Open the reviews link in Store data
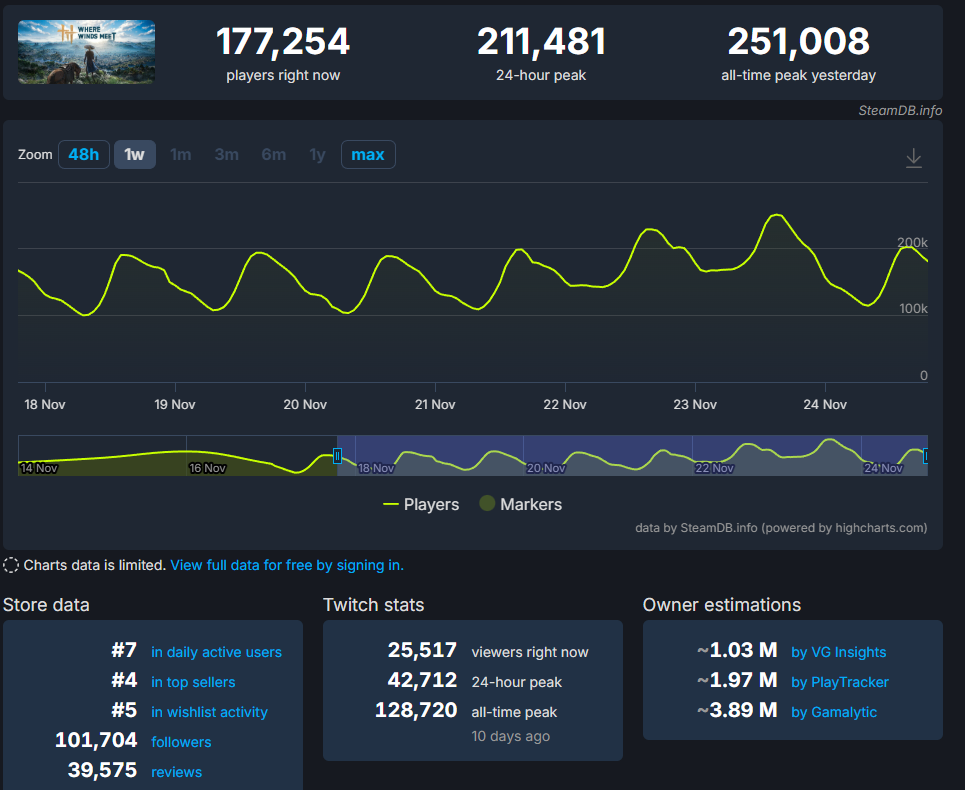Image resolution: width=965 pixels, height=790 pixels. [x=176, y=772]
